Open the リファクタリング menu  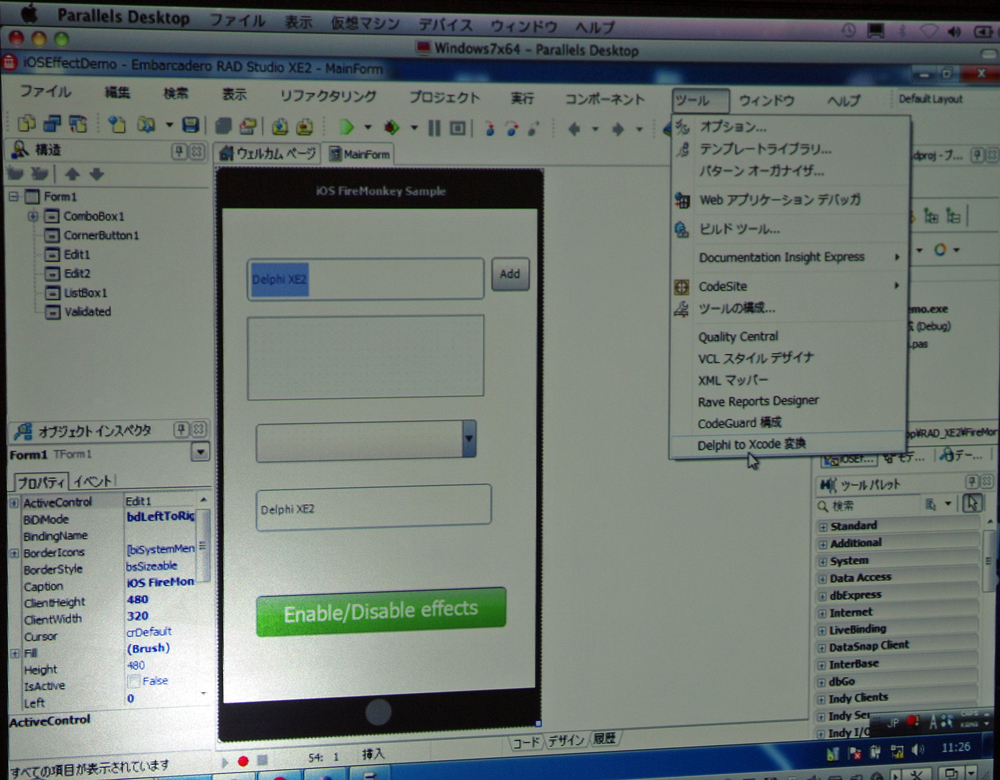[328, 96]
